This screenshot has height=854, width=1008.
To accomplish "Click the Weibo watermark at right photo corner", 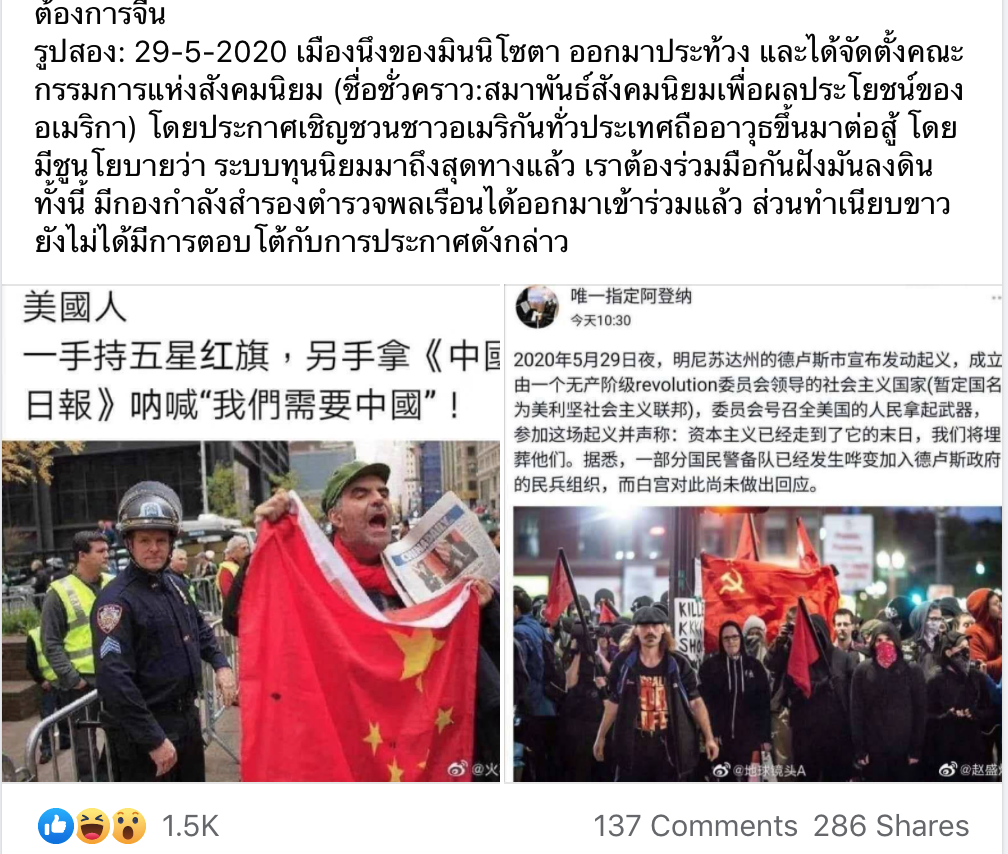I will coord(969,769).
